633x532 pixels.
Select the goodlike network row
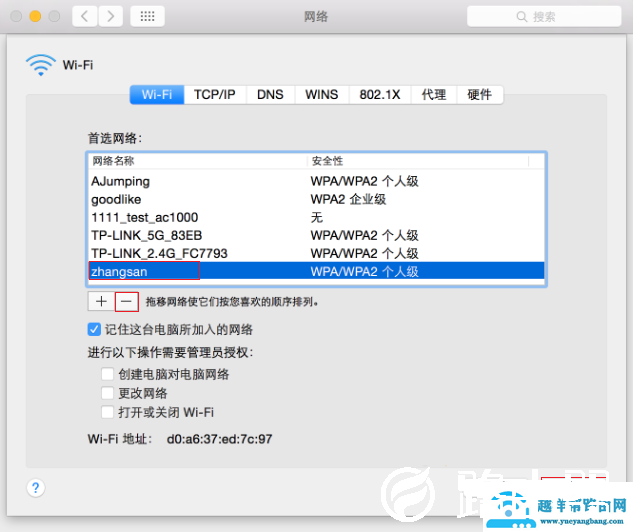(316, 199)
